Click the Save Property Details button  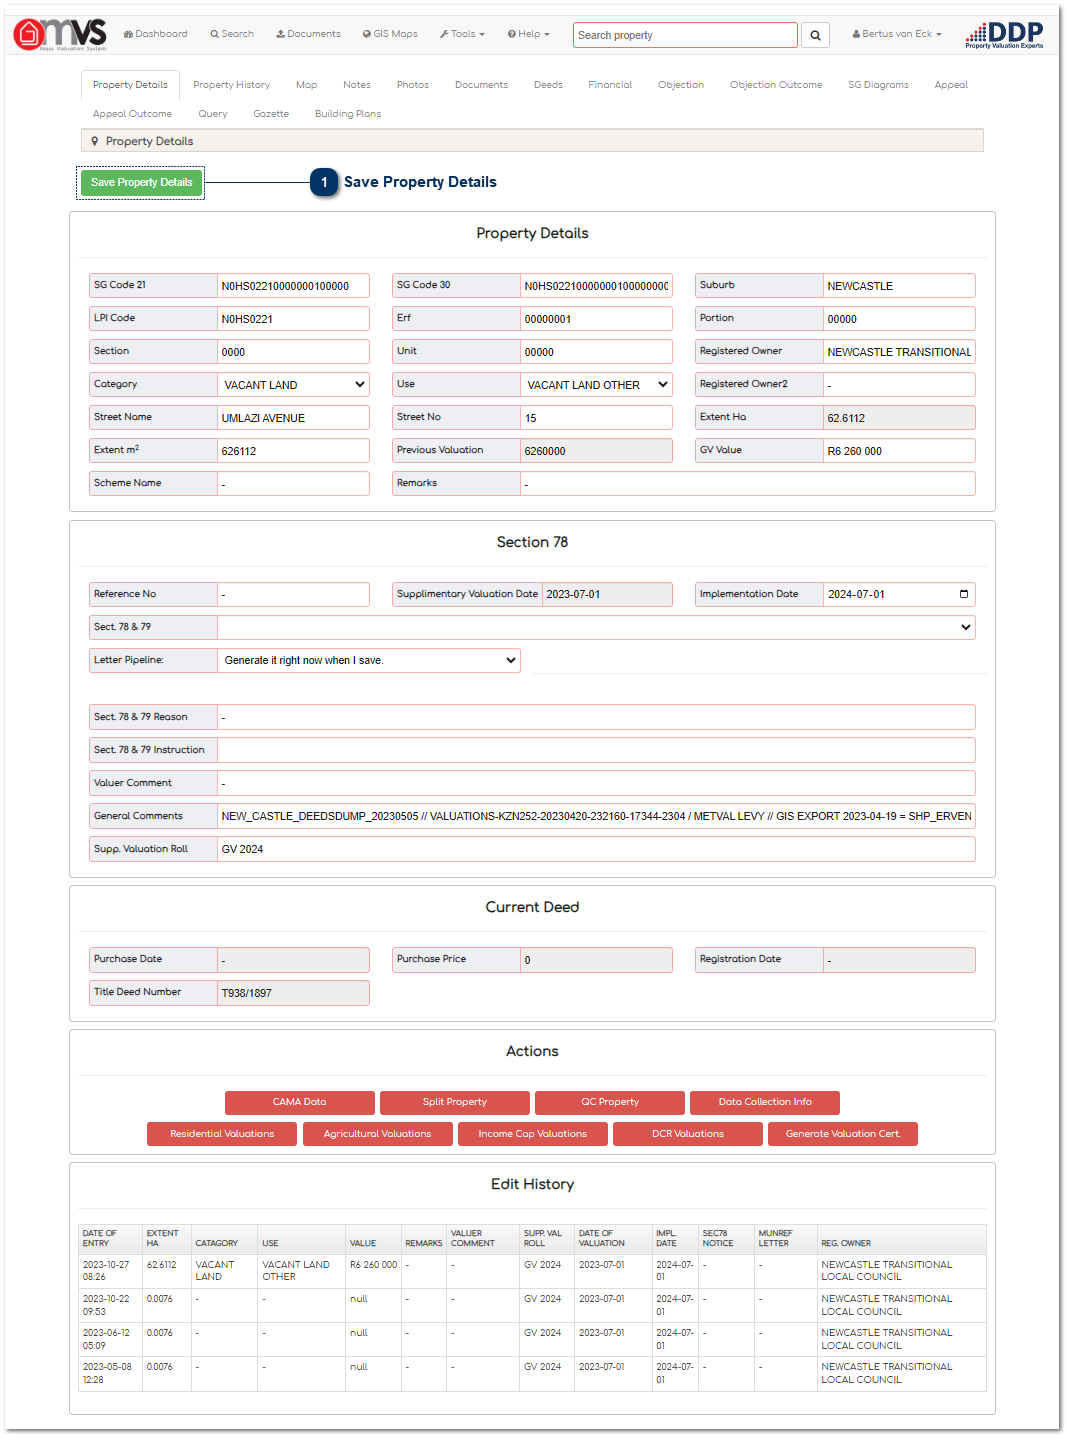141,182
